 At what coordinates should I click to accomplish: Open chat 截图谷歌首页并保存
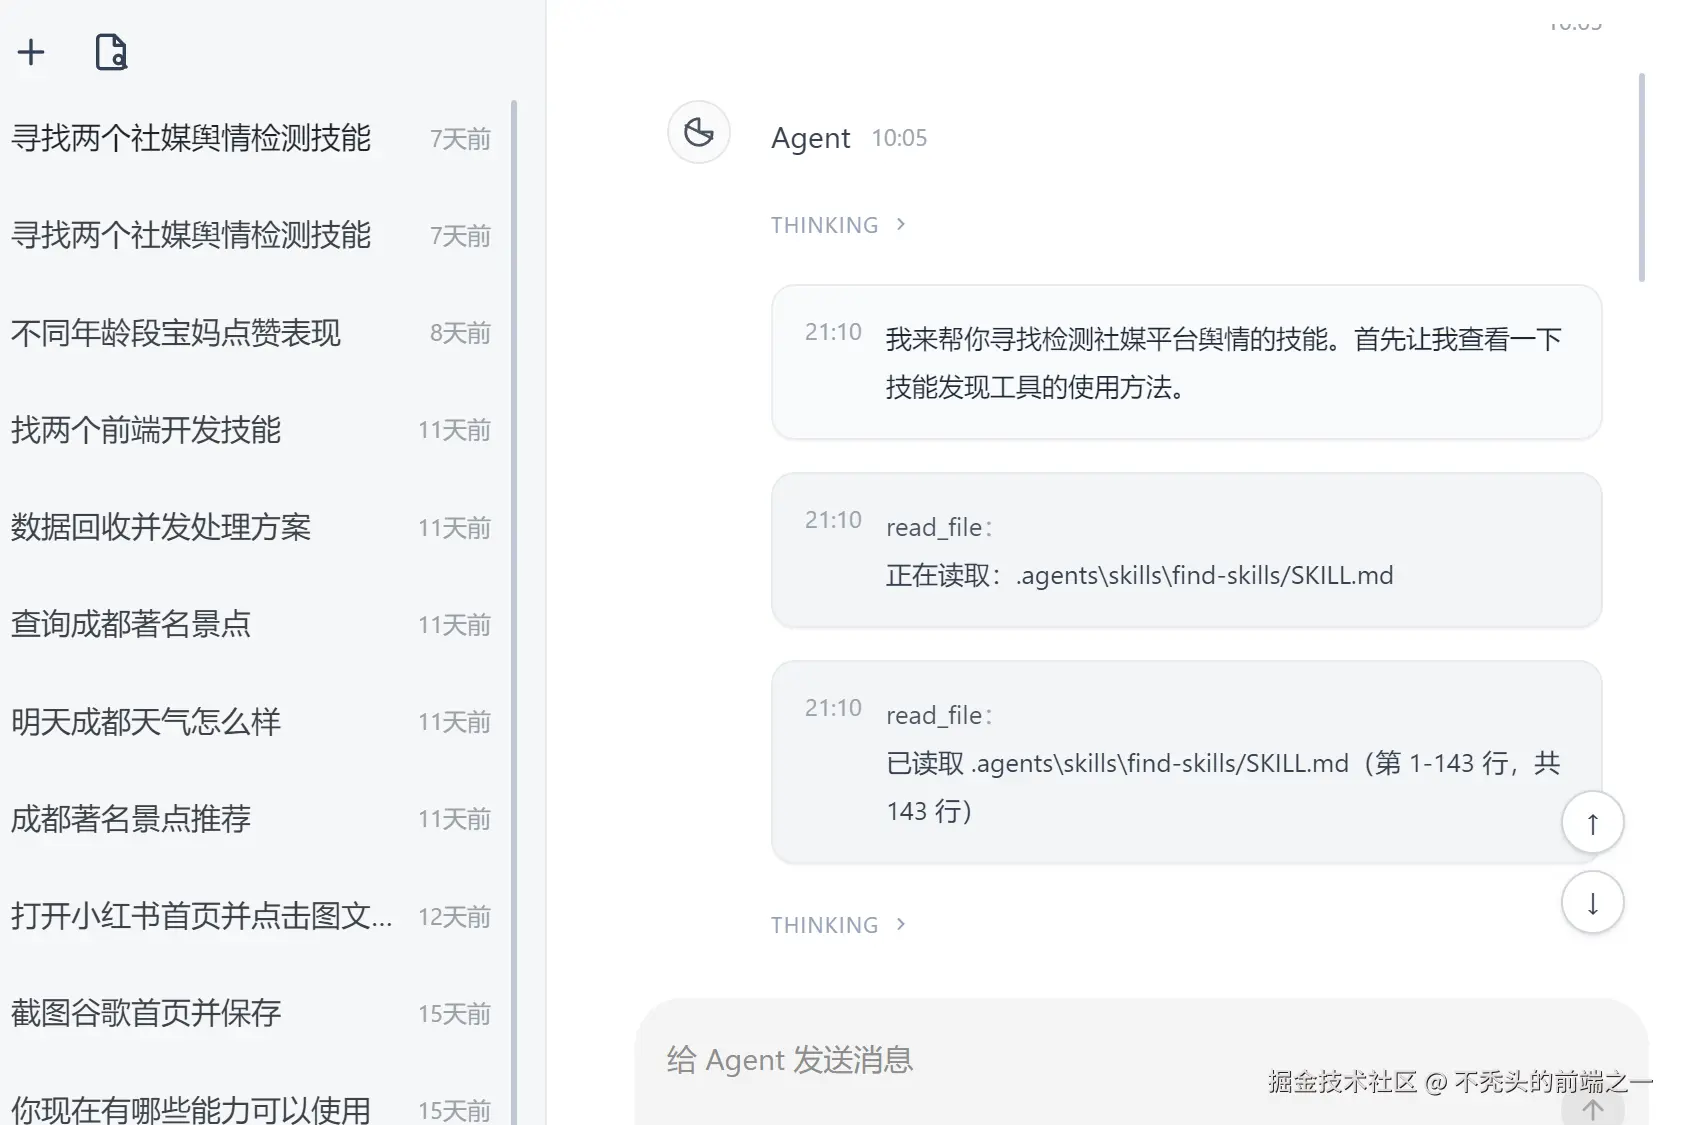tap(251, 1013)
